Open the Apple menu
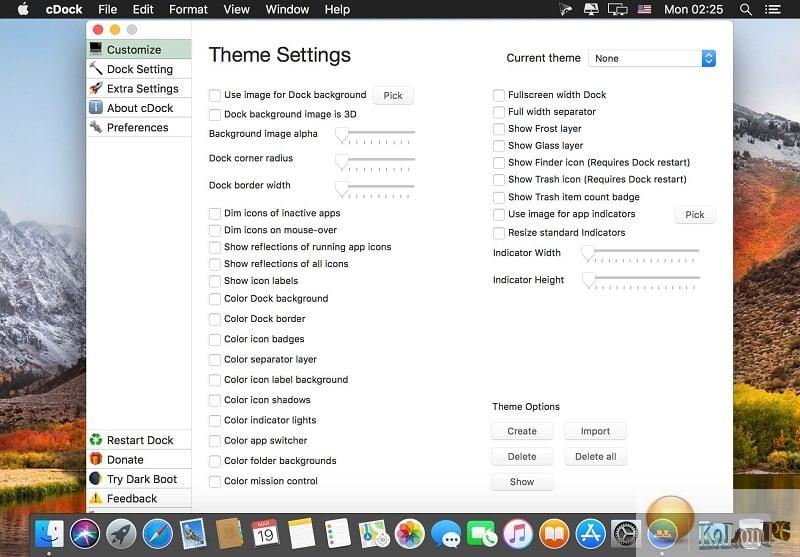The width and height of the screenshot is (800, 557). coord(23,9)
